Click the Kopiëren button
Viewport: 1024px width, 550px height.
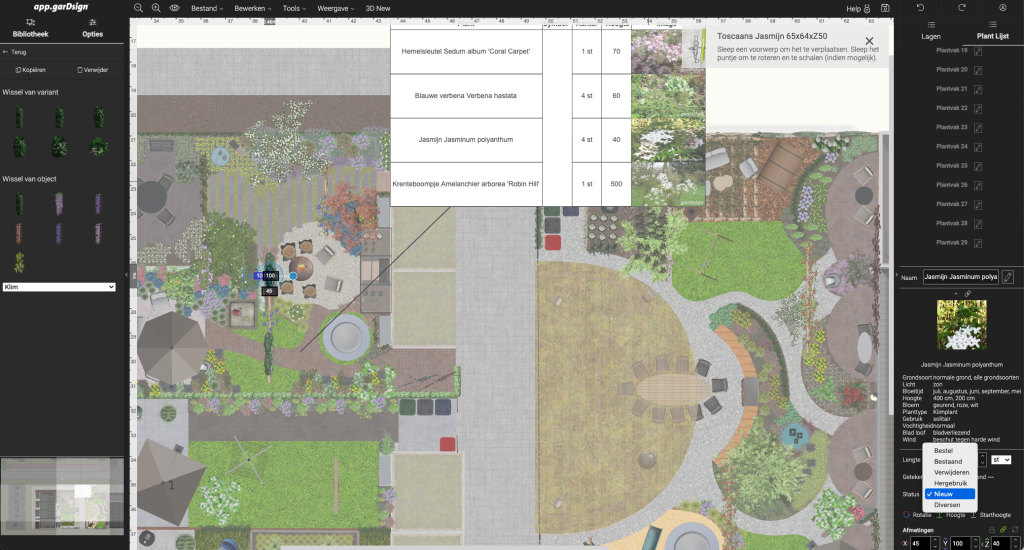[29, 70]
